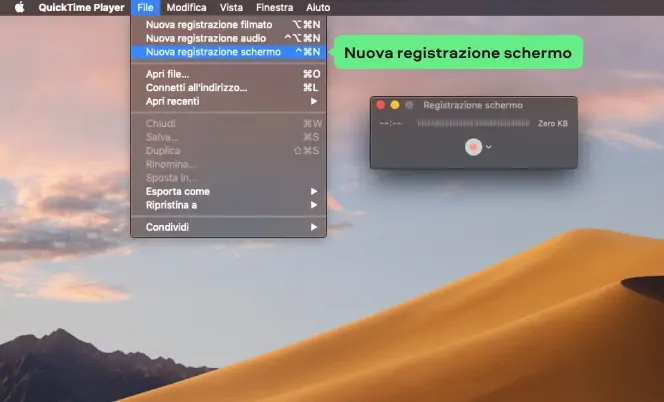The width and height of the screenshot is (664, 402).
Task: Expand the Condividi submenu
Action: tap(228, 227)
